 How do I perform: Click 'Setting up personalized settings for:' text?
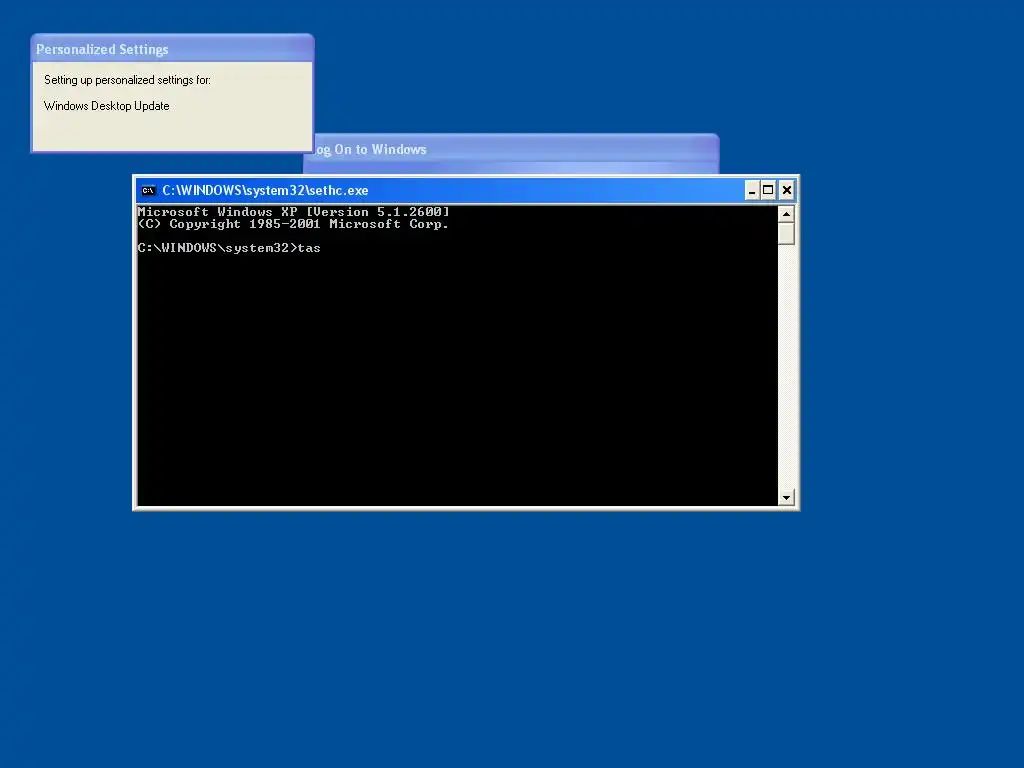click(x=127, y=80)
